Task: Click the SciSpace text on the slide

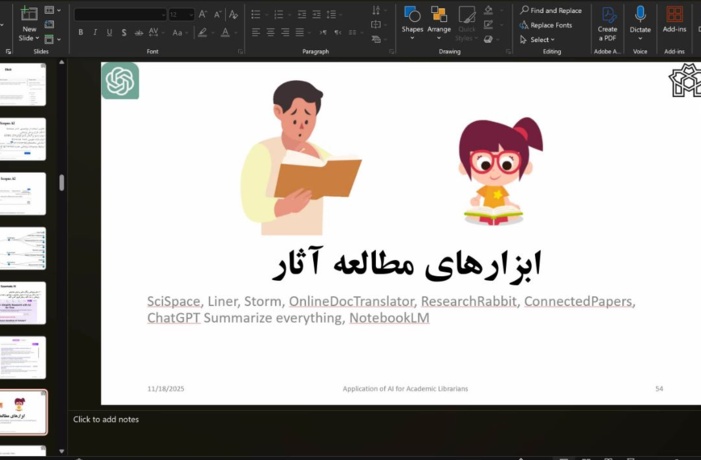Action: click(173, 301)
